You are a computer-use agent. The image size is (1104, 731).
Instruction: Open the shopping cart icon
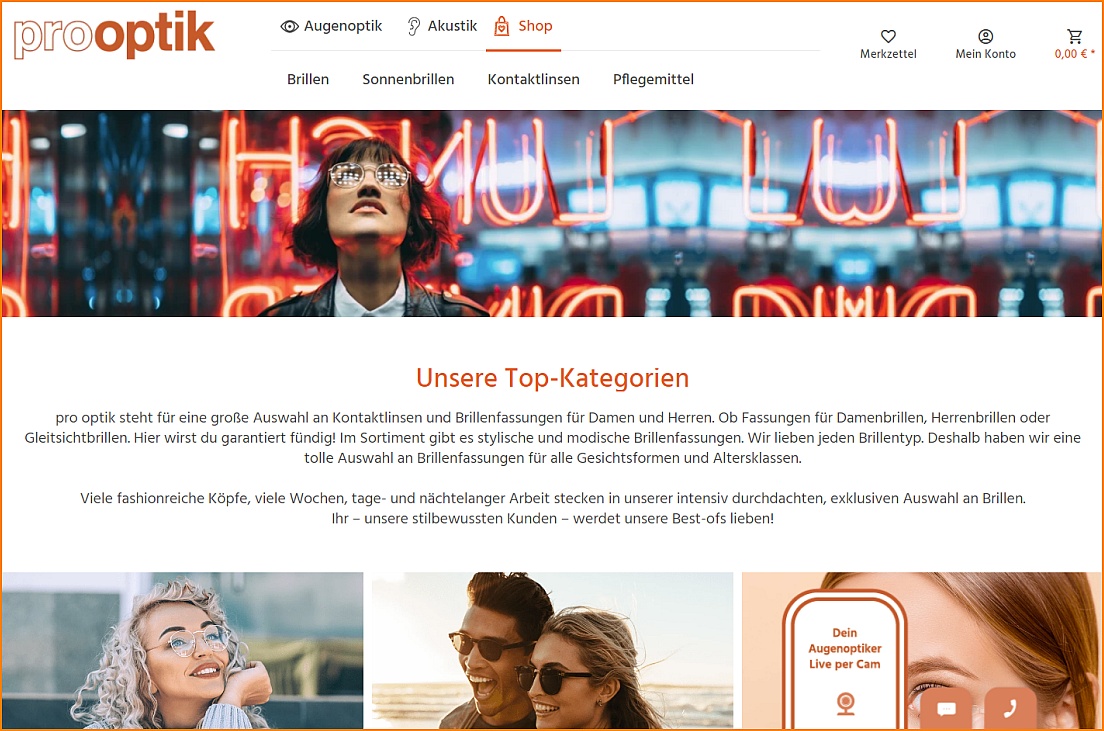1074,36
